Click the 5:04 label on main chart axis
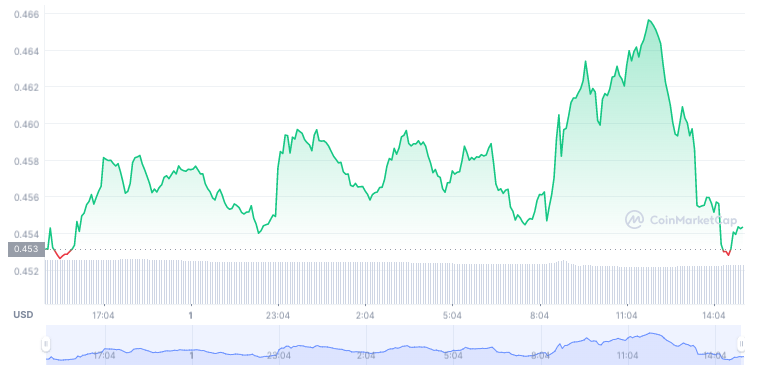Viewport: 757px width, 371px height. [452, 315]
